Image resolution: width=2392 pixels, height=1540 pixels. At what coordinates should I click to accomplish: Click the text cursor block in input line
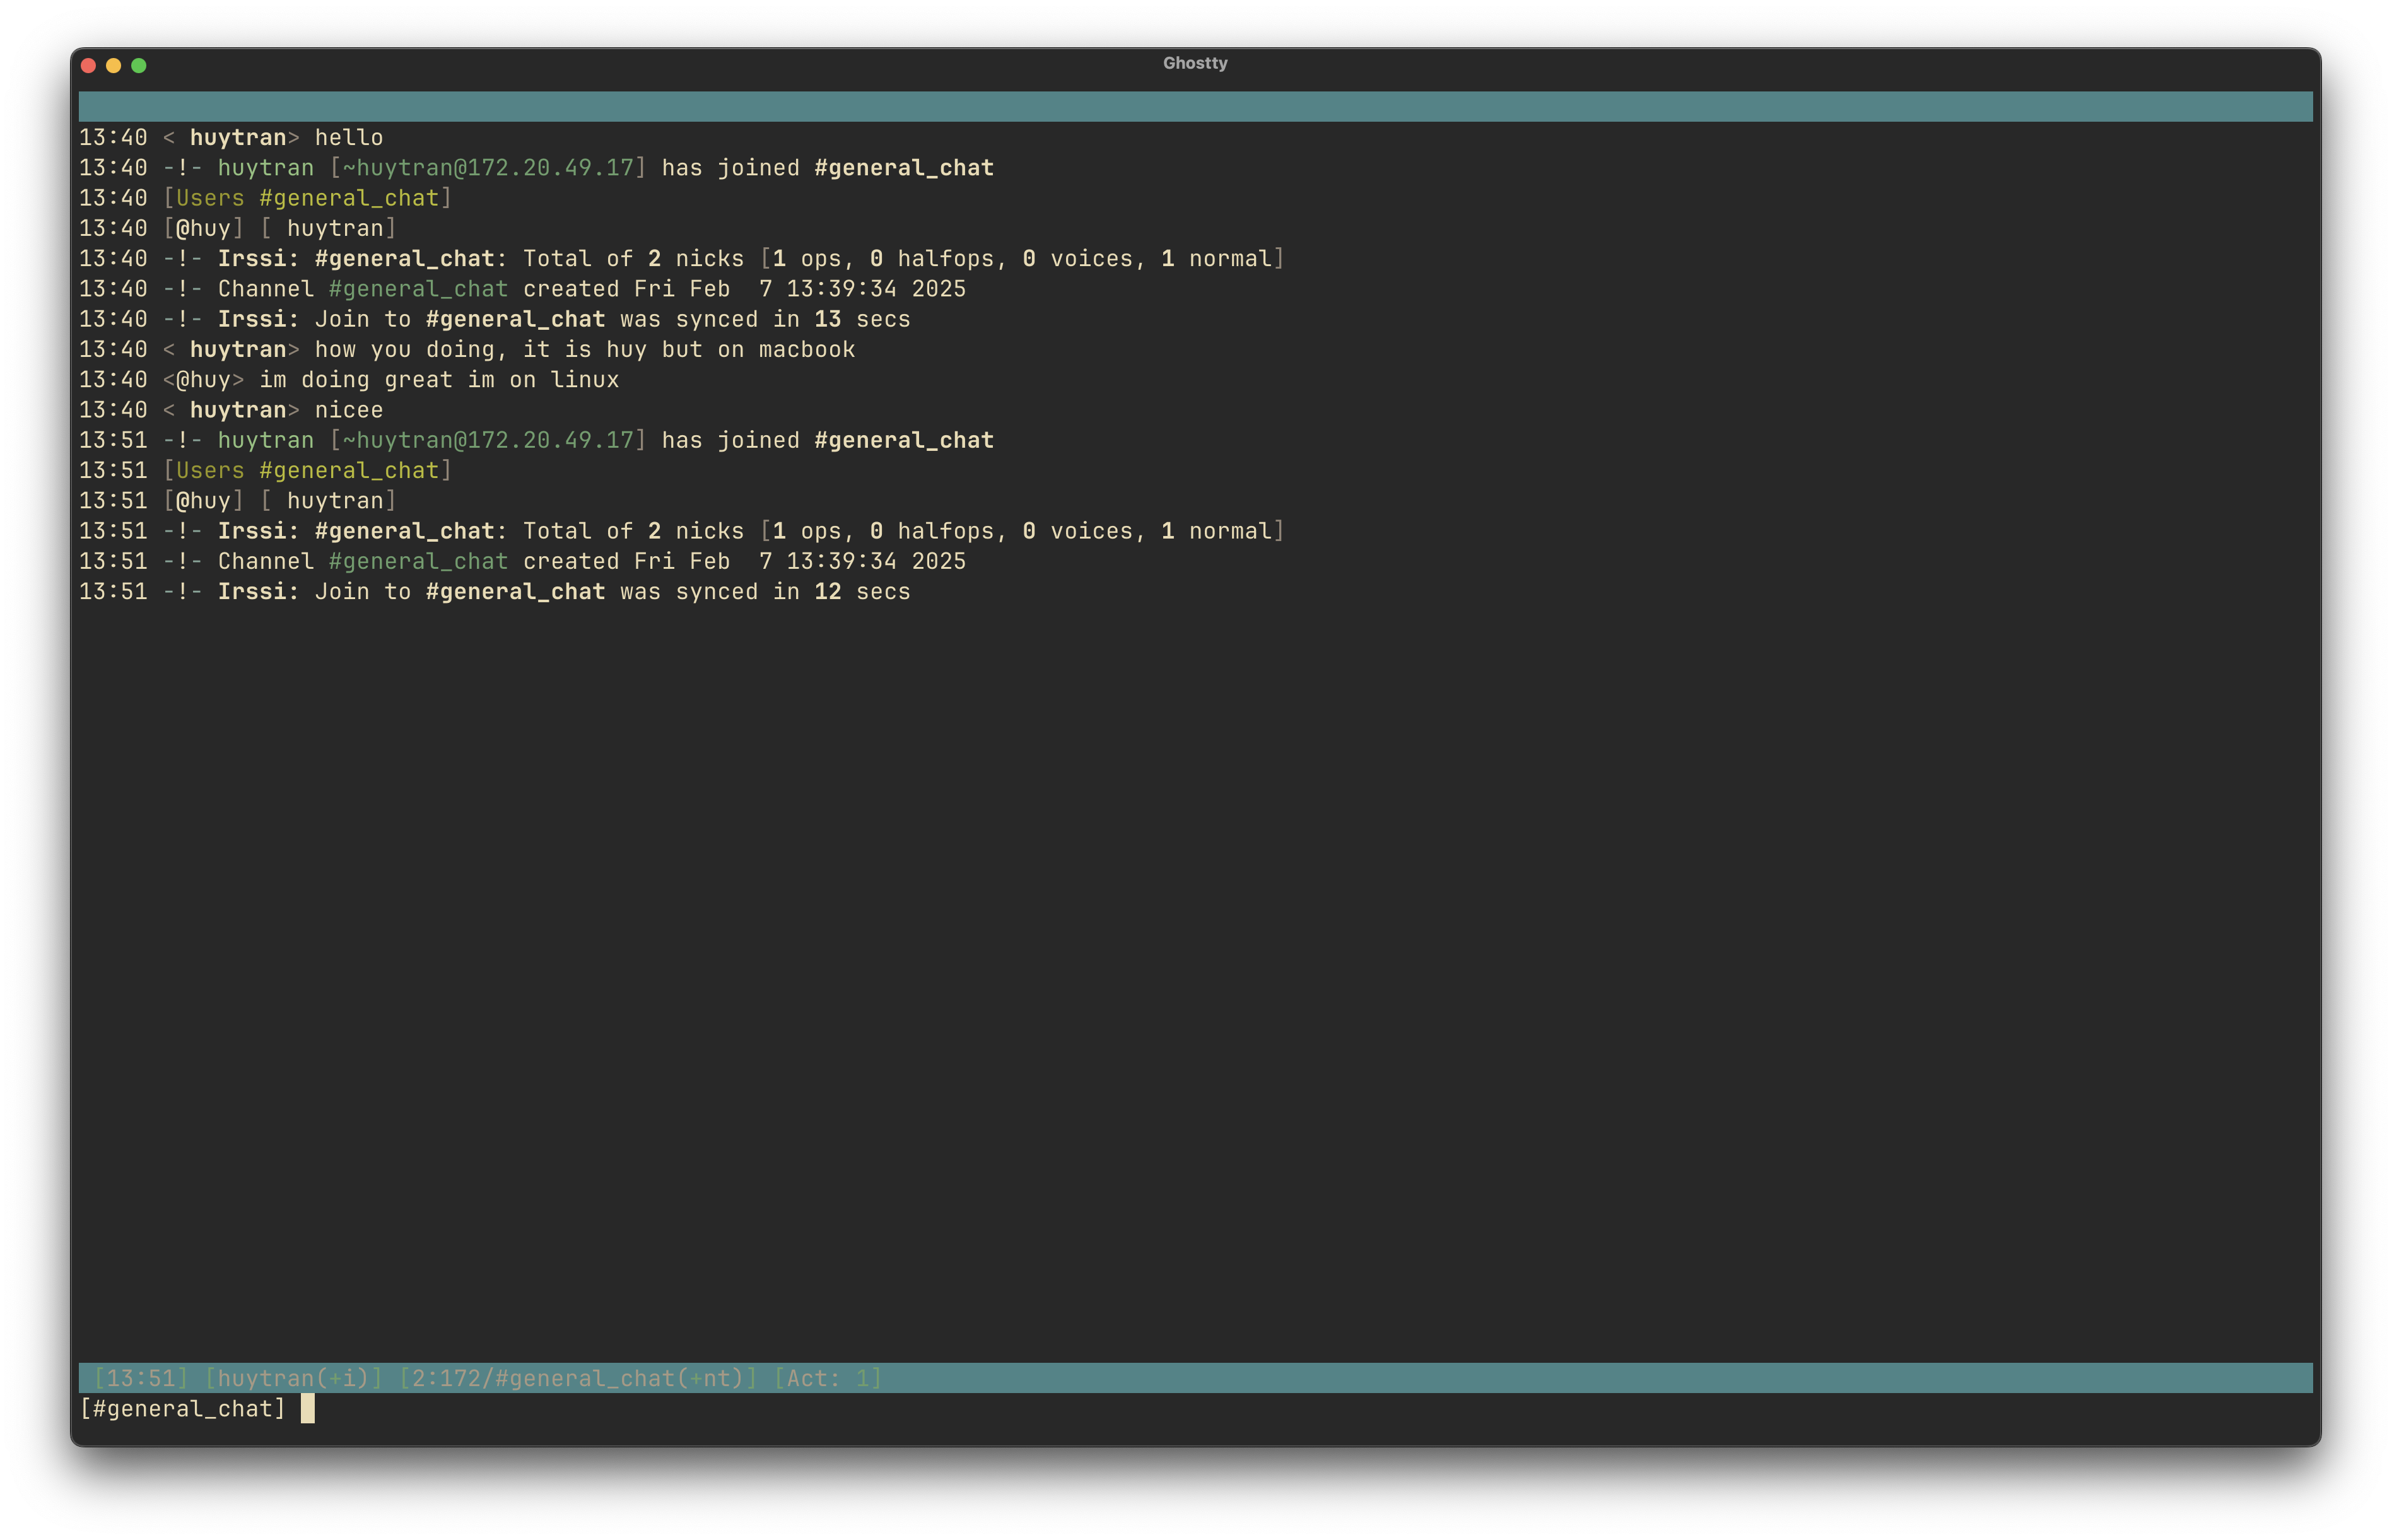308,1409
